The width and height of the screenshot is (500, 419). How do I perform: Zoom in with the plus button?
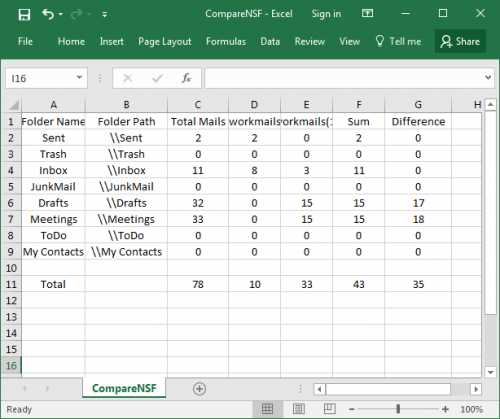pyautogui.click(x=445, y=409)
